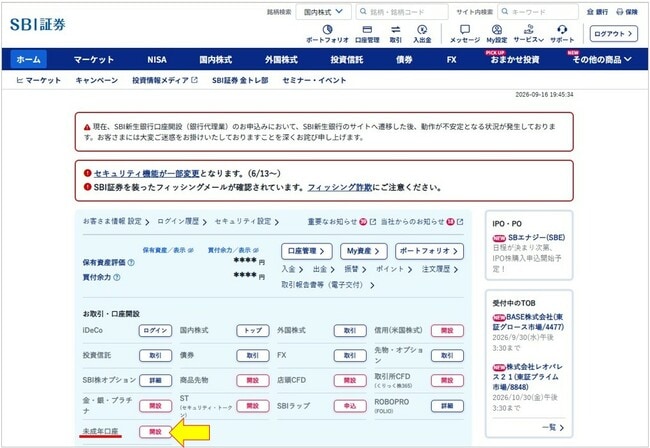Select the おまかせ投資 nav tab
Image resolution: width=650 pixels, height=448 pixels.
click(x=514, y=59)
